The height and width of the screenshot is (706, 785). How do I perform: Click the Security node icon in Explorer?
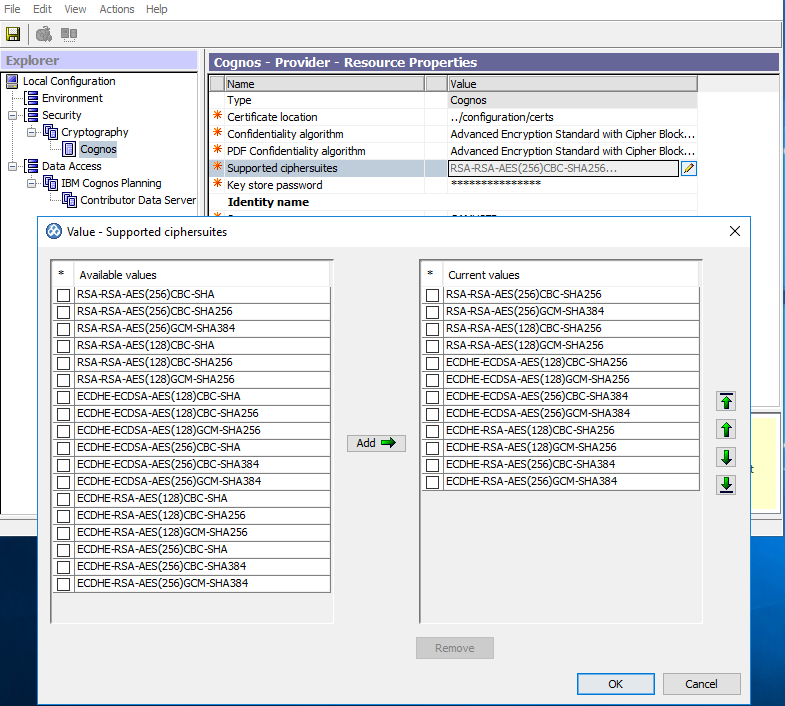[31, 115]
